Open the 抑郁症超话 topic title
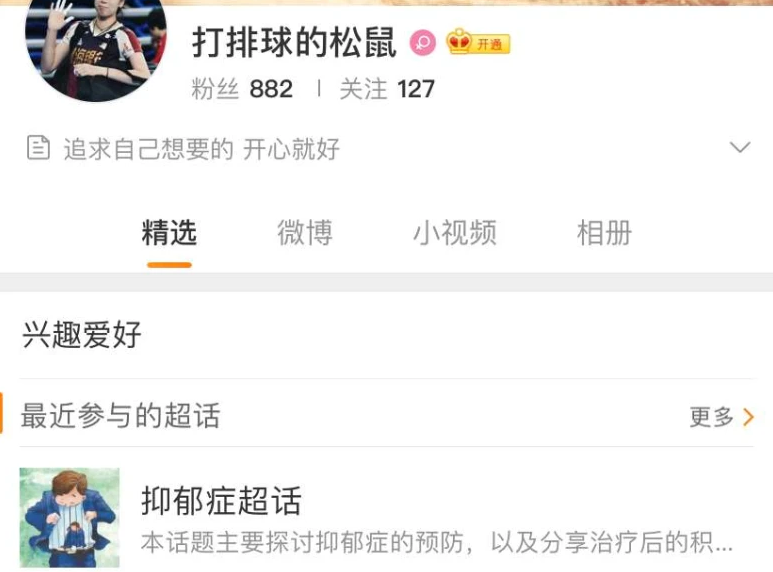Screen dimensions: 773x572 tap(221, 500)
